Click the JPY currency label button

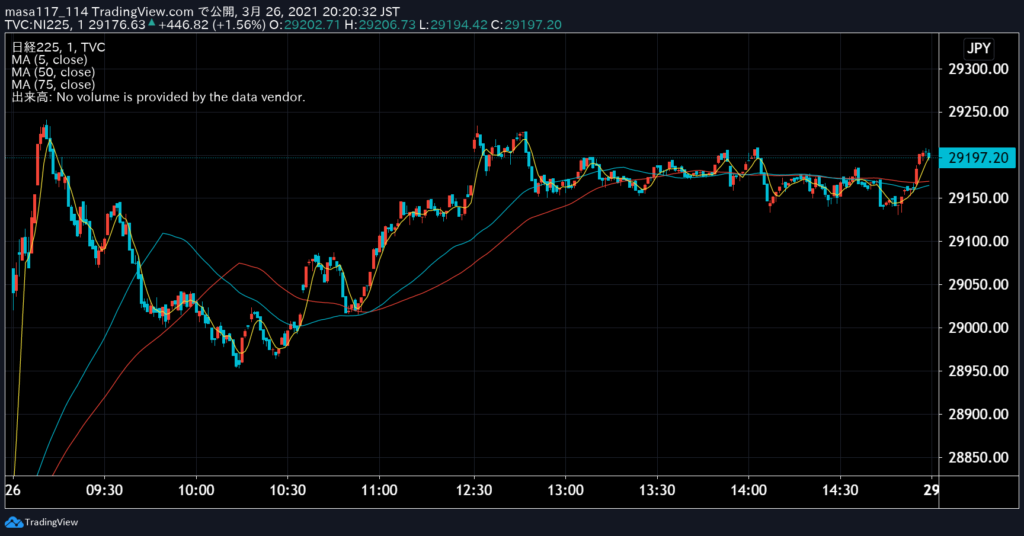pos(978,48)
